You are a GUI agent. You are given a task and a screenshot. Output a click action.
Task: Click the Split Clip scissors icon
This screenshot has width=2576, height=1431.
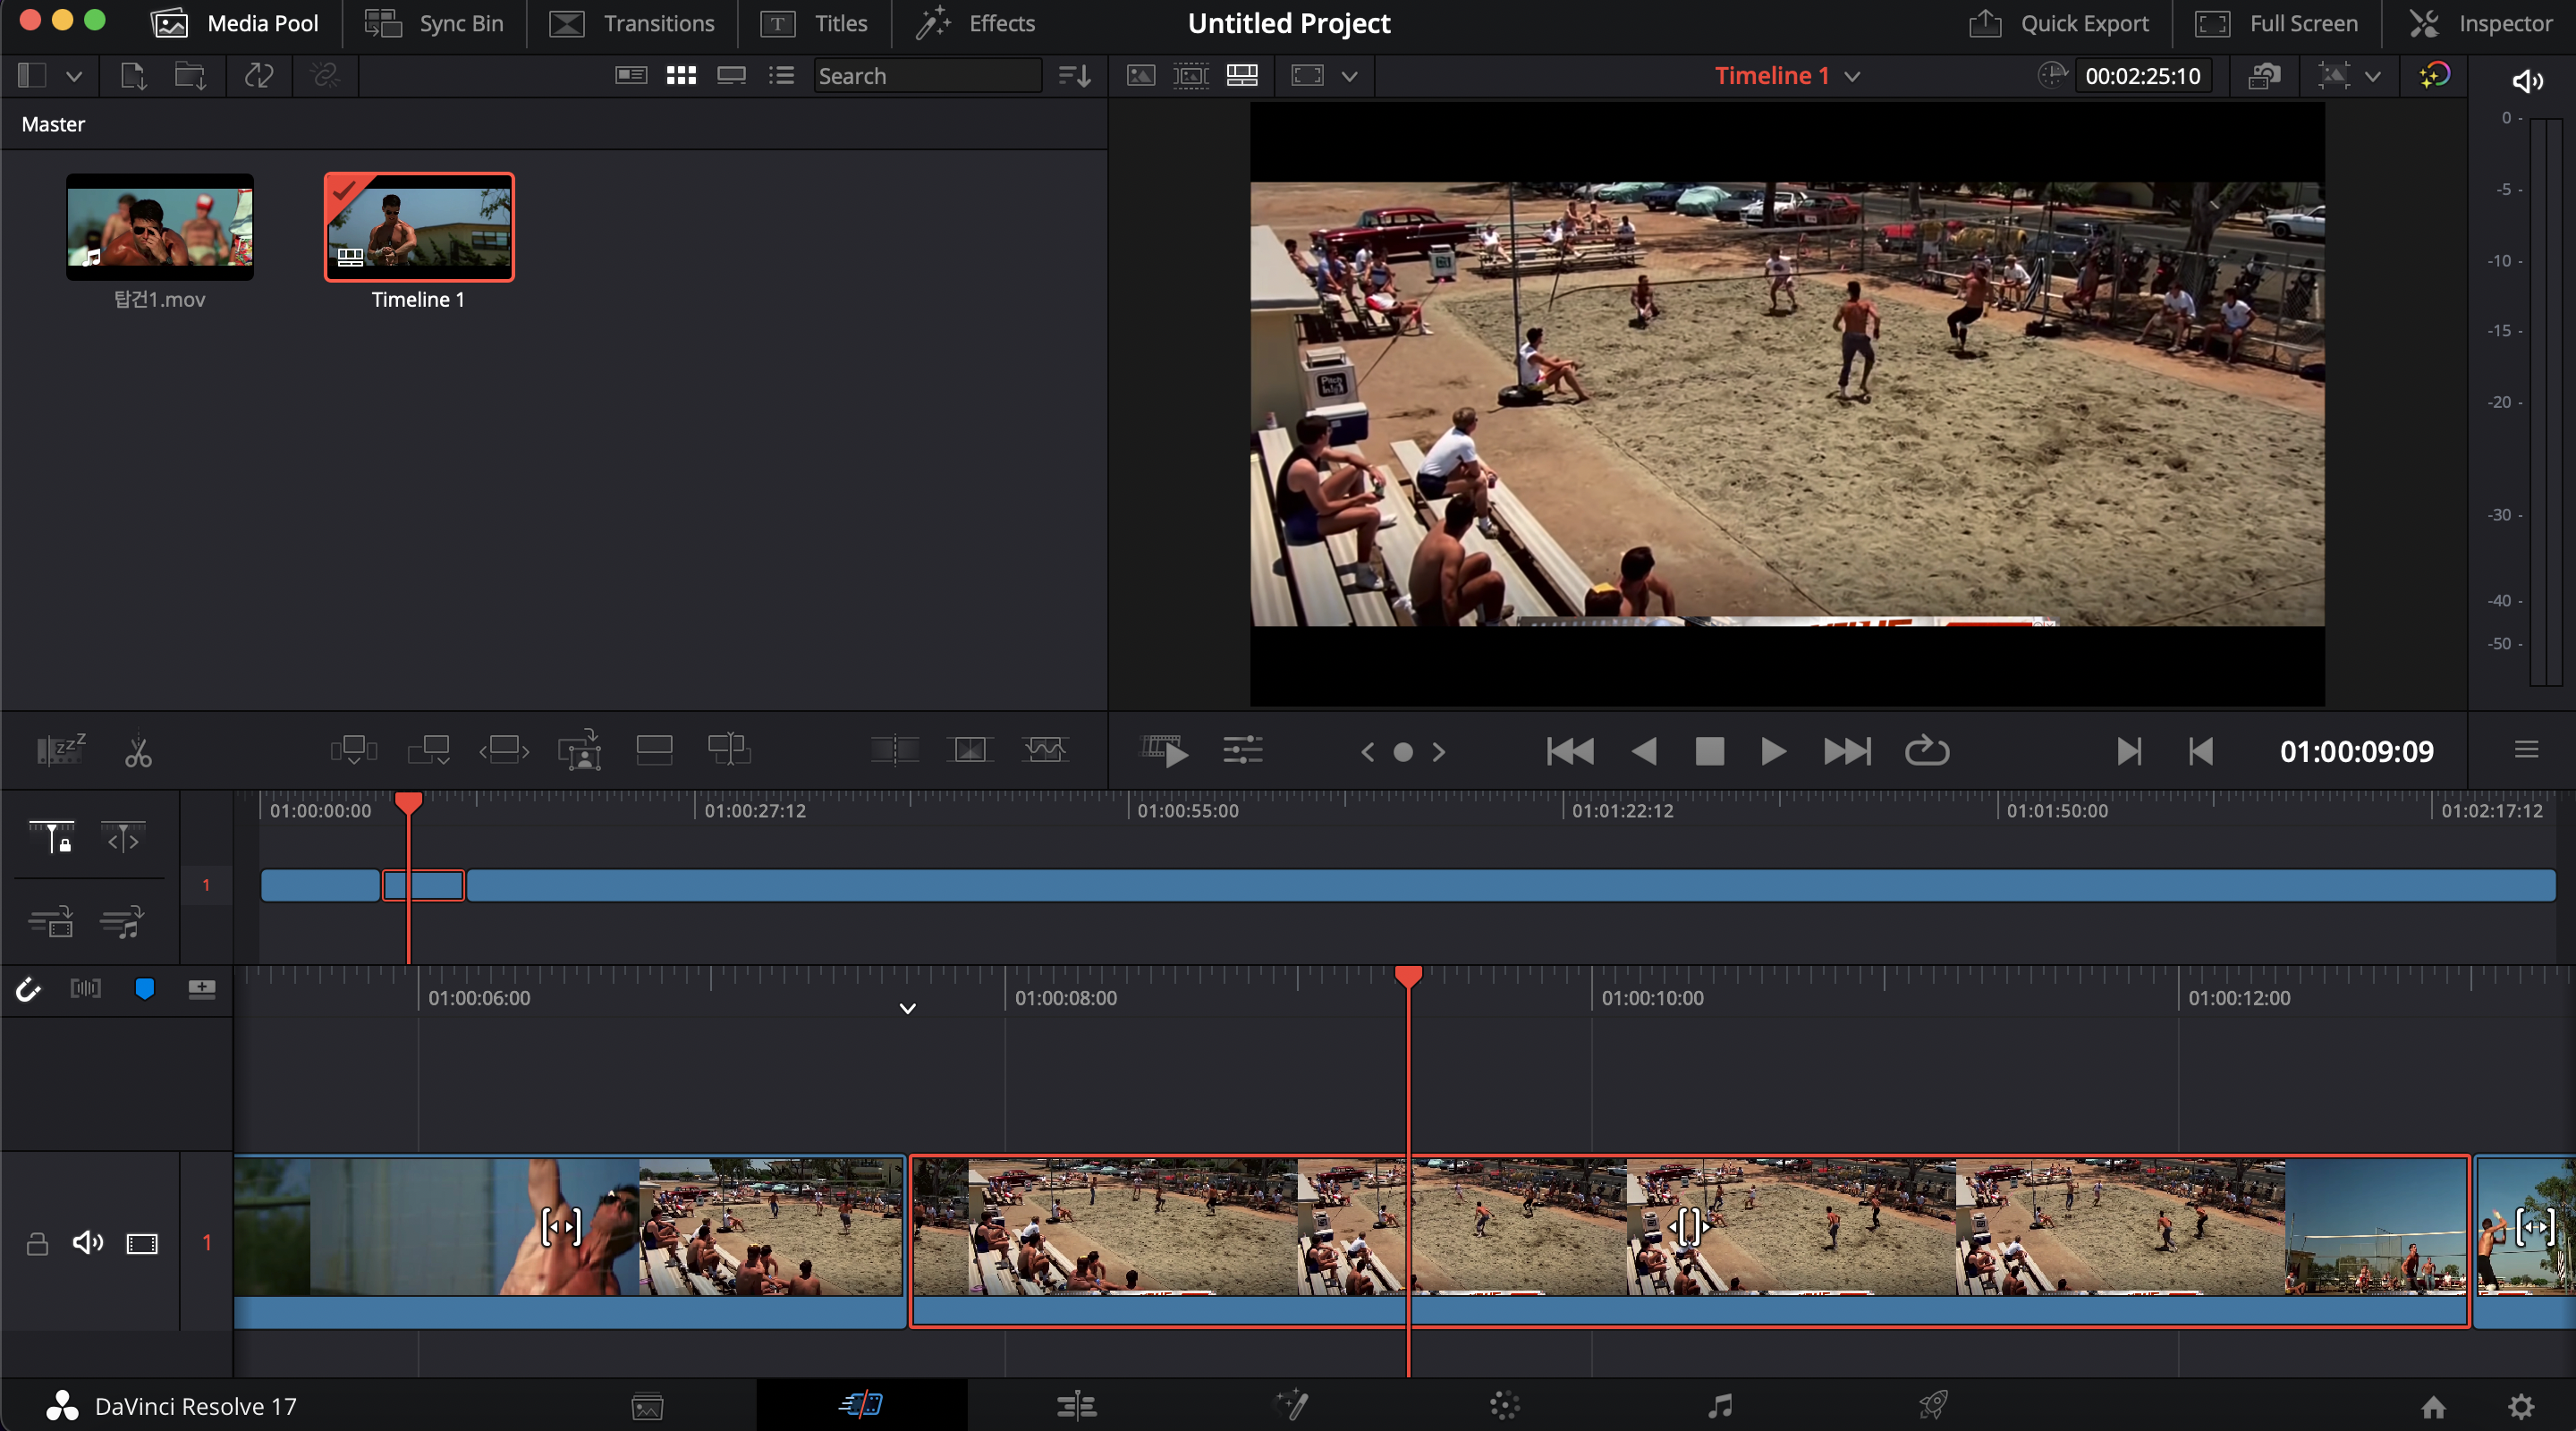[138, 751]
